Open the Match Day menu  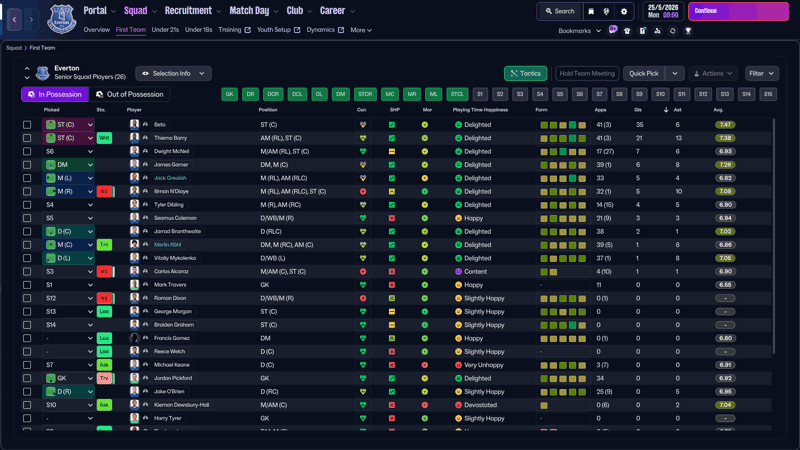click(x=254, y=11)
